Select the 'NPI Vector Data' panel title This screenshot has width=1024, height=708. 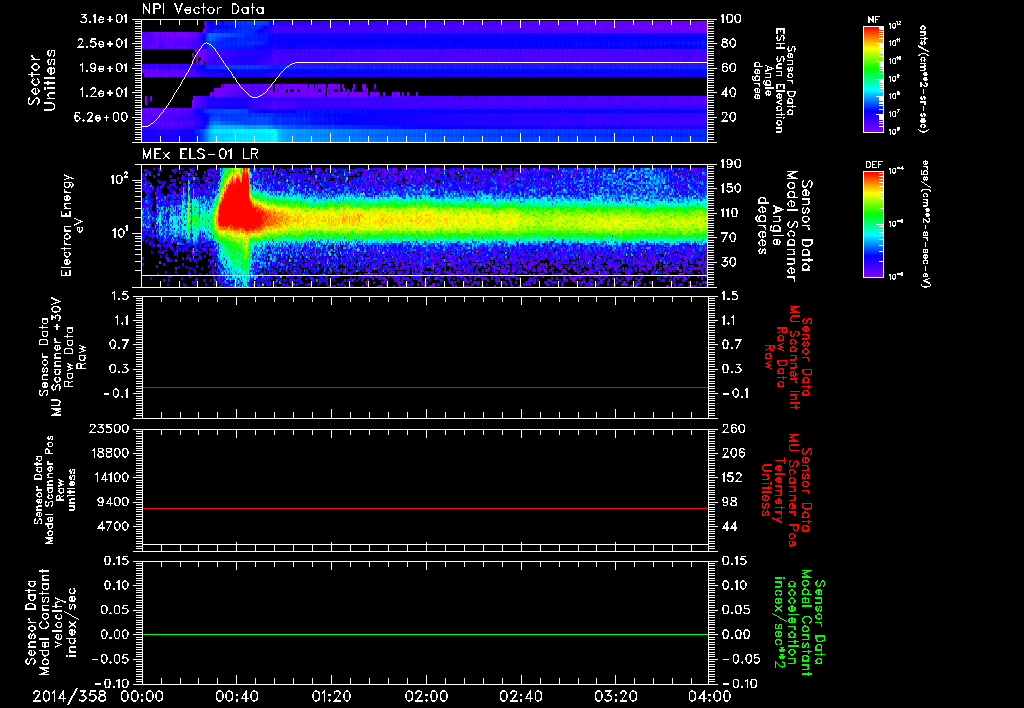click(x=203, y=9)
